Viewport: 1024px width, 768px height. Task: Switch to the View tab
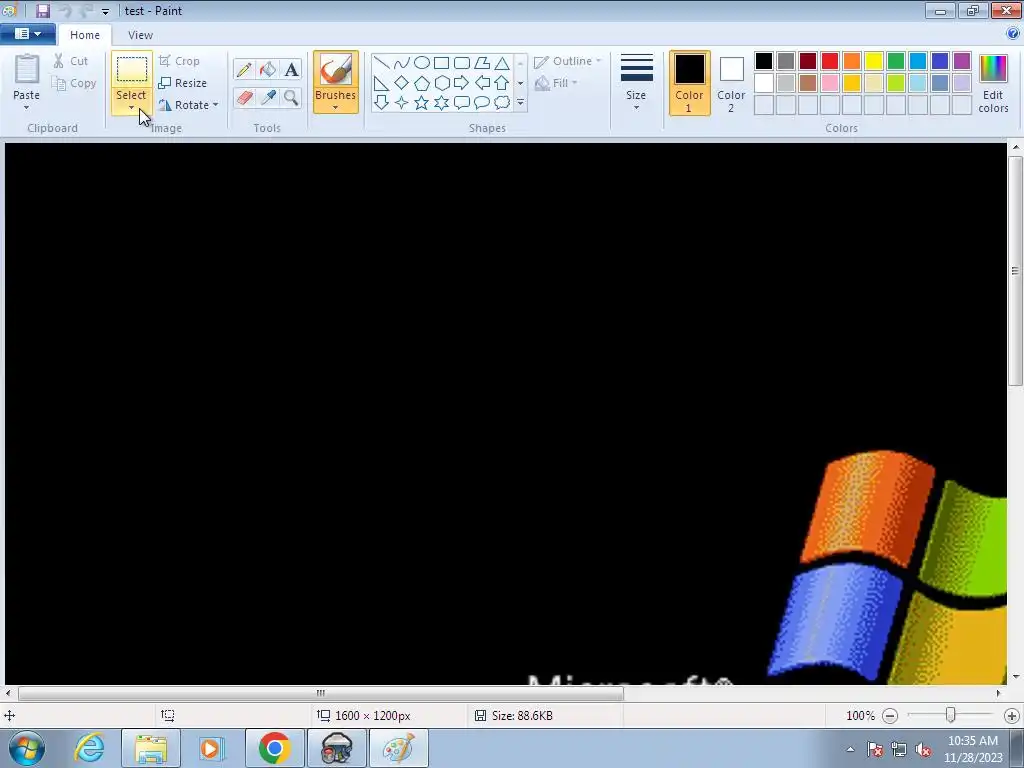point(140,35)
